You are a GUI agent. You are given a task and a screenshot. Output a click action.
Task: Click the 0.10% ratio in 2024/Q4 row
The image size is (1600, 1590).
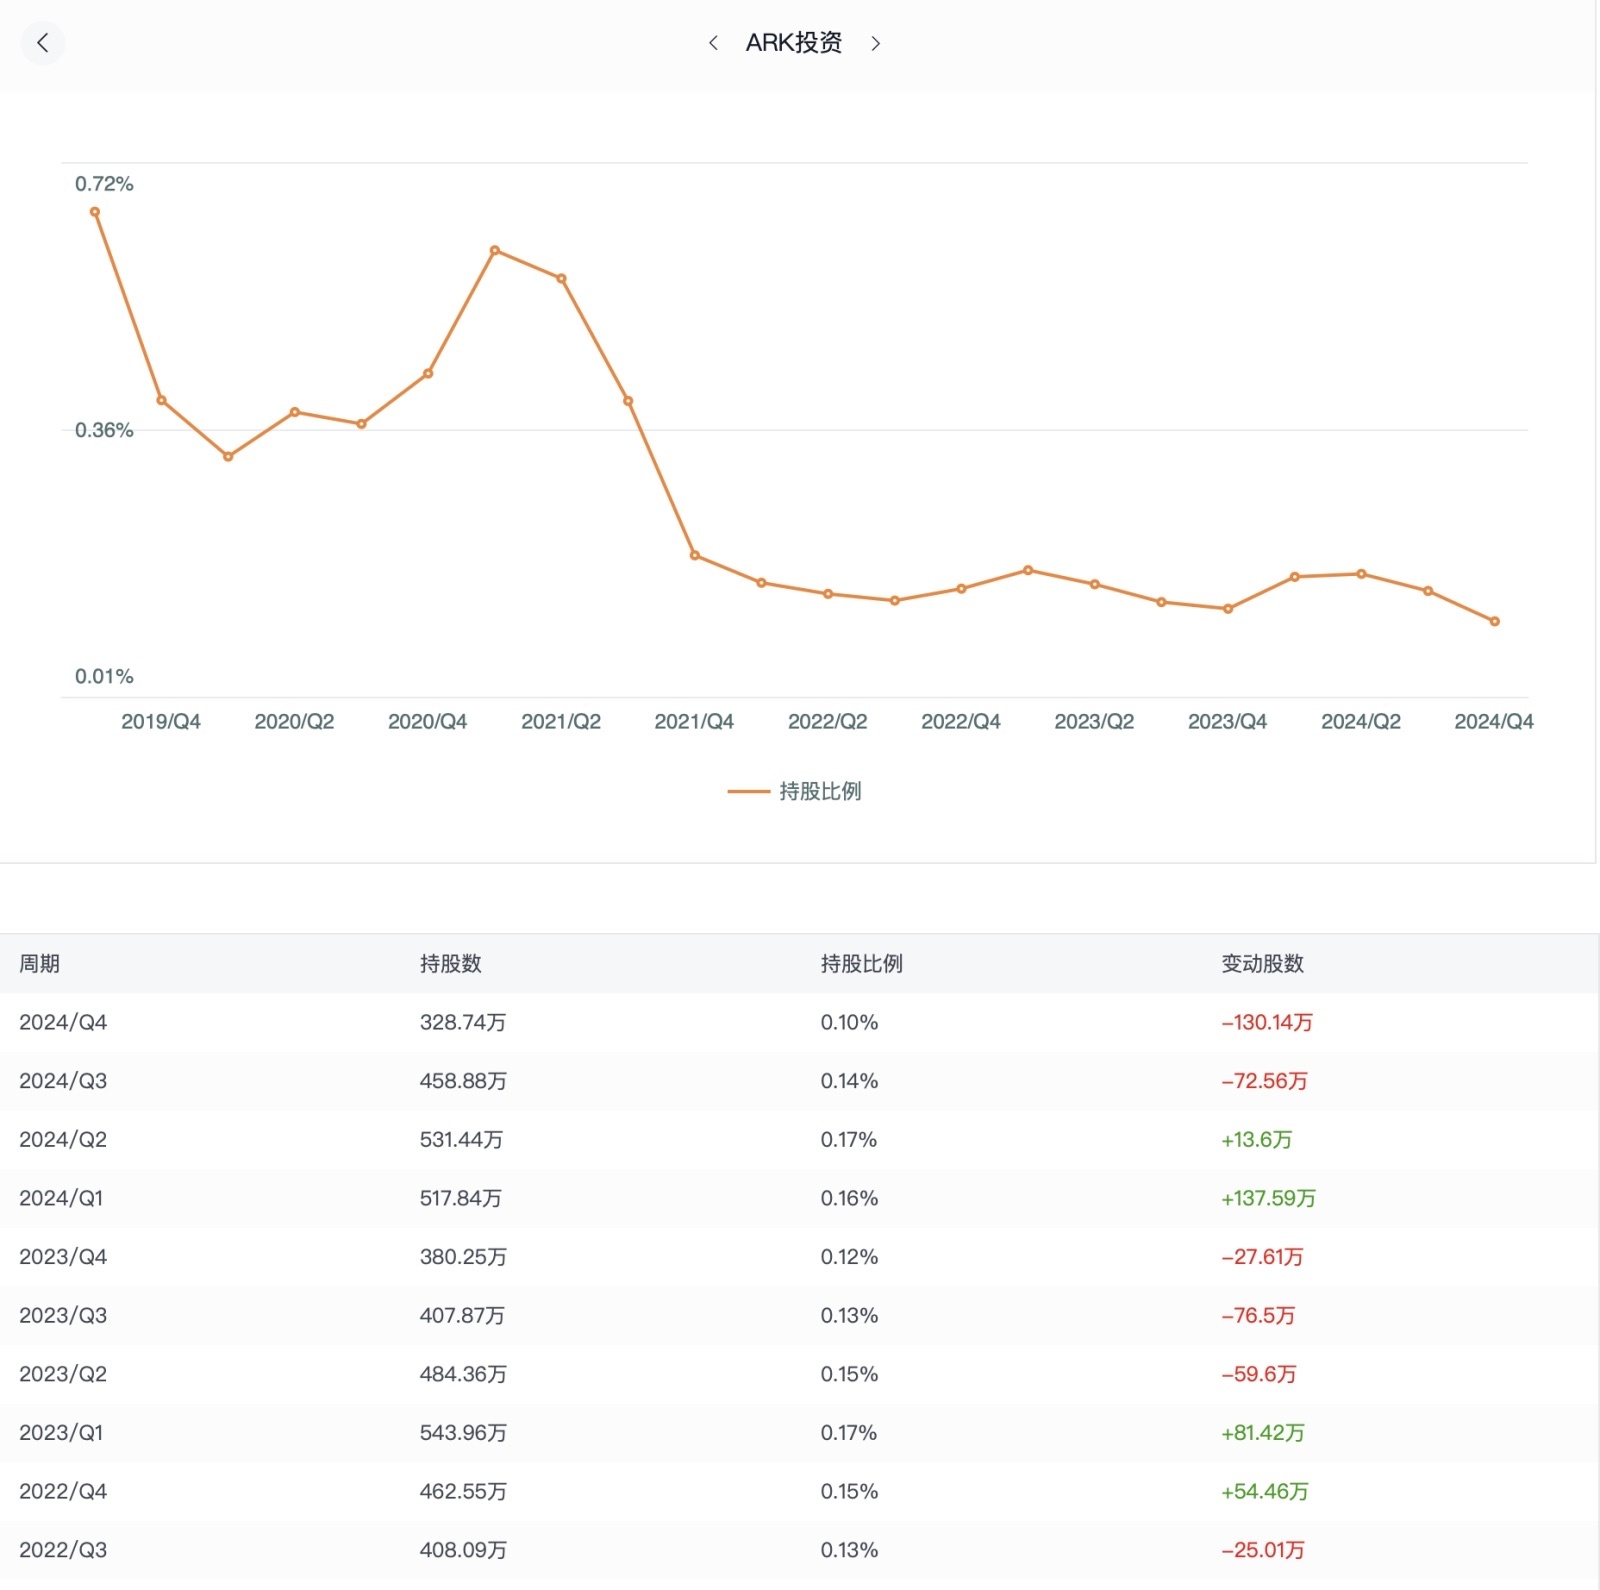click(x=850, y=1022)
